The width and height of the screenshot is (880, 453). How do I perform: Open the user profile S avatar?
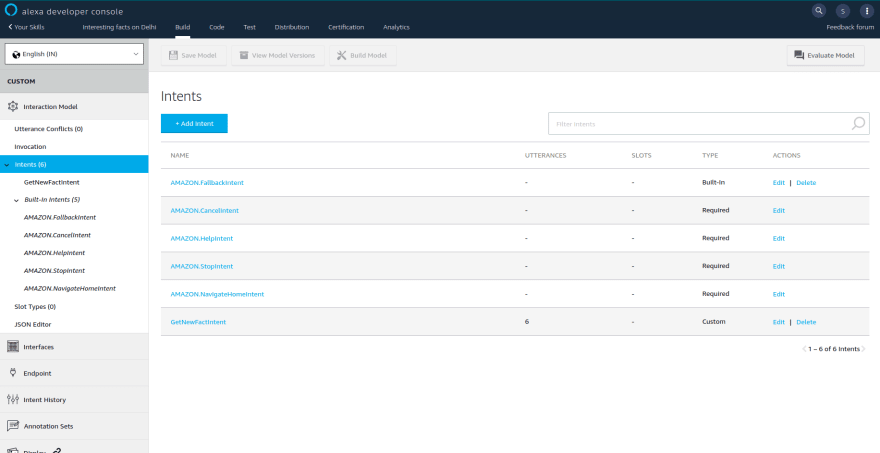pyautogui.click(x=843, y=11)
